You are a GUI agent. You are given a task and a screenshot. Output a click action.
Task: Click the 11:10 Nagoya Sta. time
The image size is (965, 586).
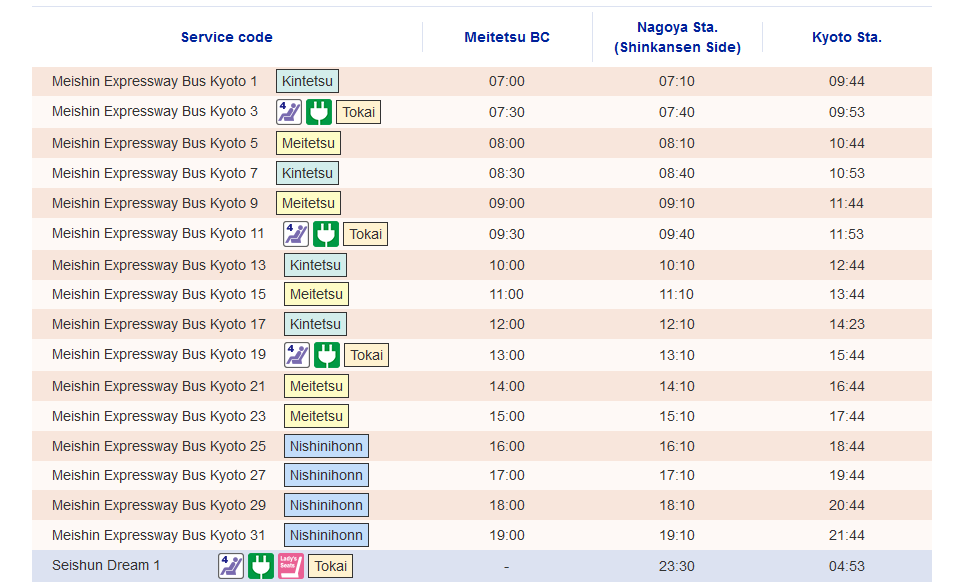(676, 294)
